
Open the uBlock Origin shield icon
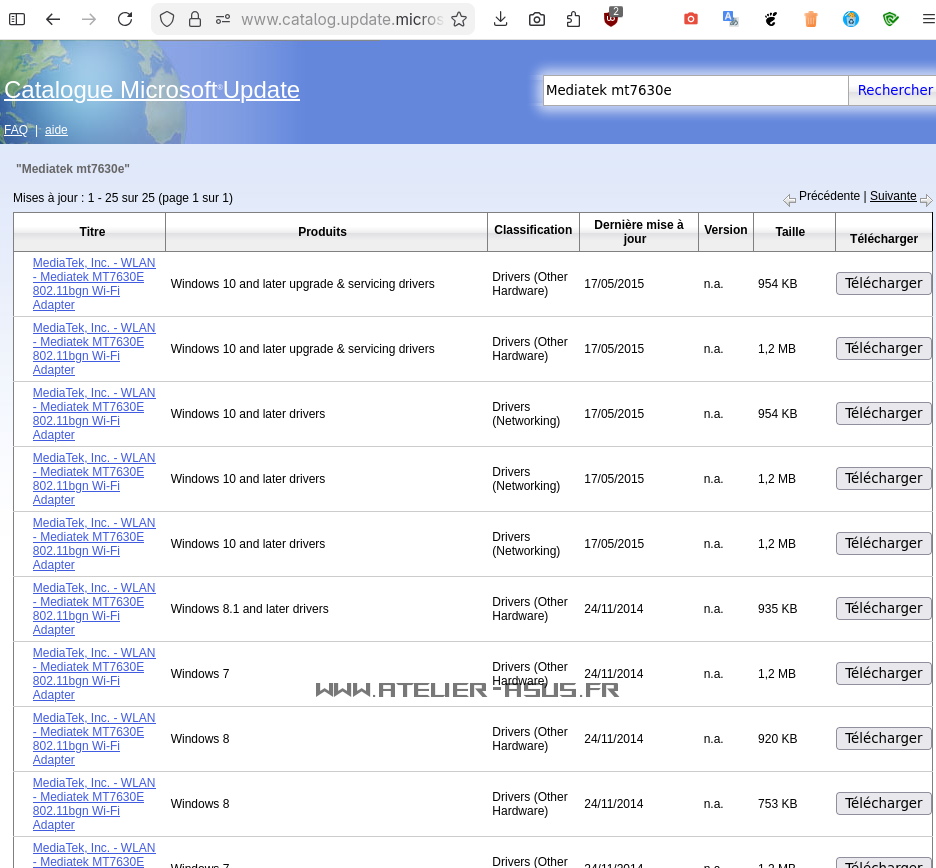tap(611, 19)
